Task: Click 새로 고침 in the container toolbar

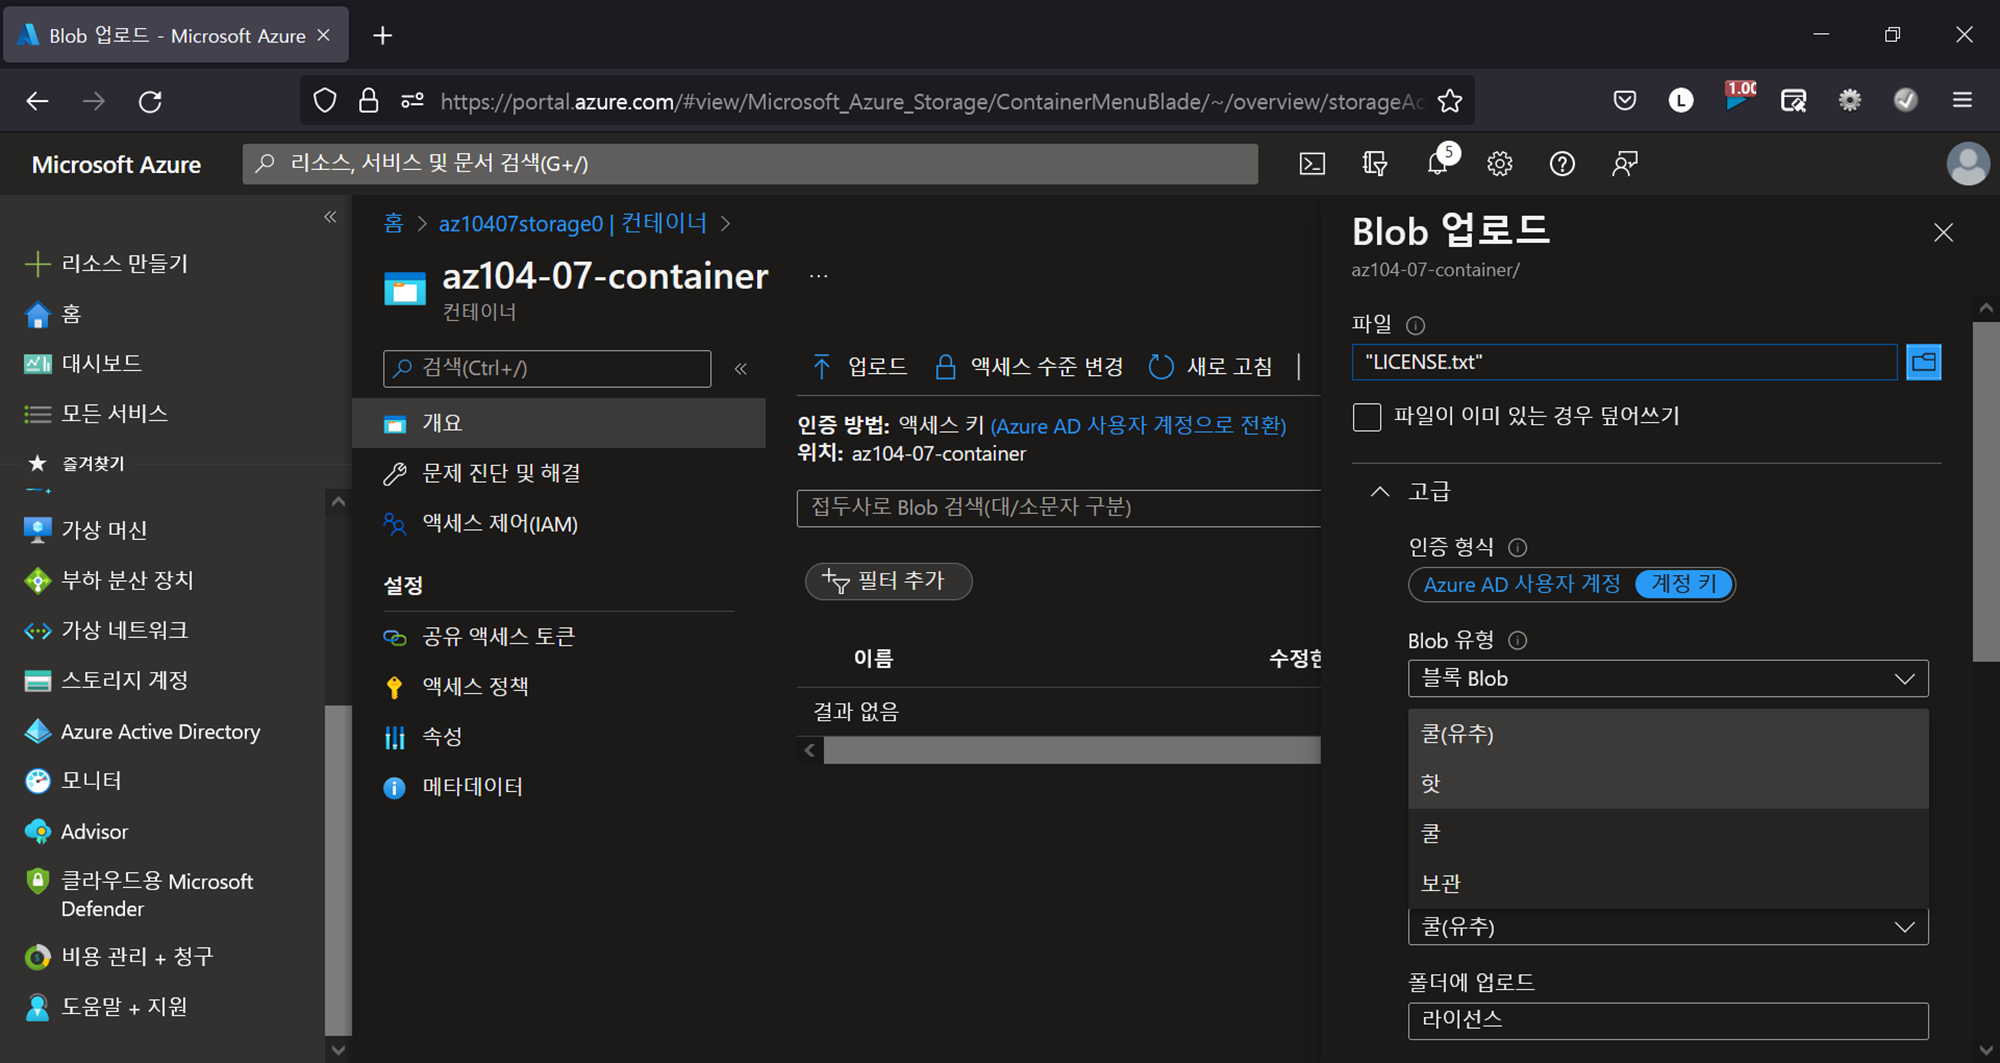Action: point(1211,367)
